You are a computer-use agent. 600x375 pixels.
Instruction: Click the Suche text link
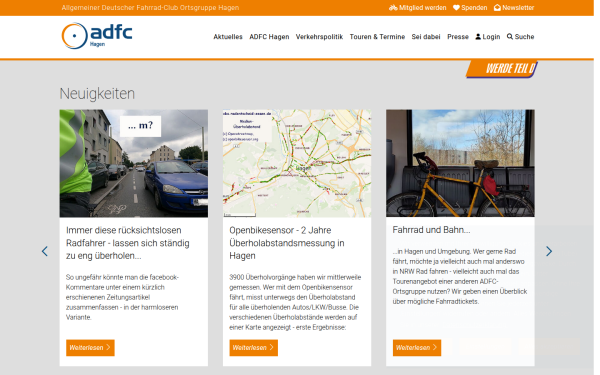point(524,37)
